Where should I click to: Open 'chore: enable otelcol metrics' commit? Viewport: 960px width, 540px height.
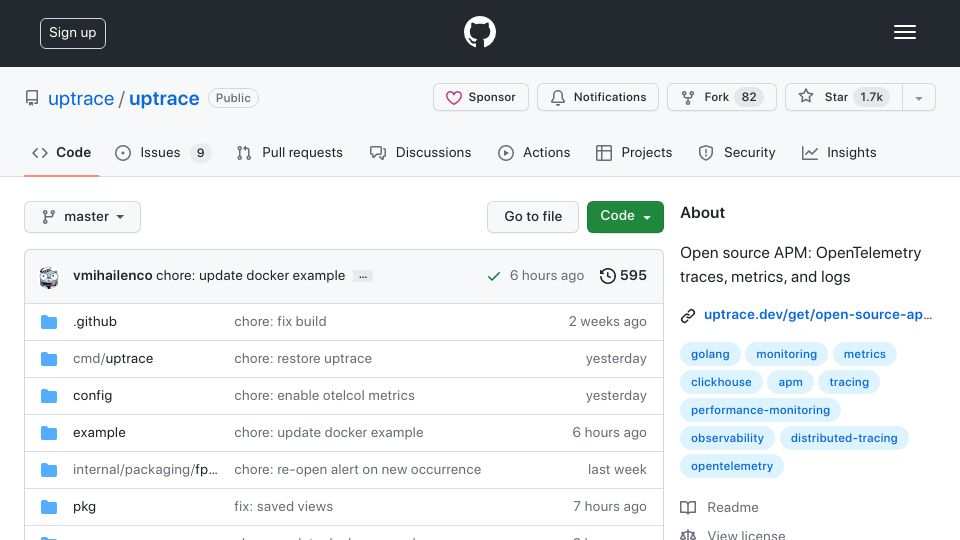pyautogui.click(x=324, y=396)
